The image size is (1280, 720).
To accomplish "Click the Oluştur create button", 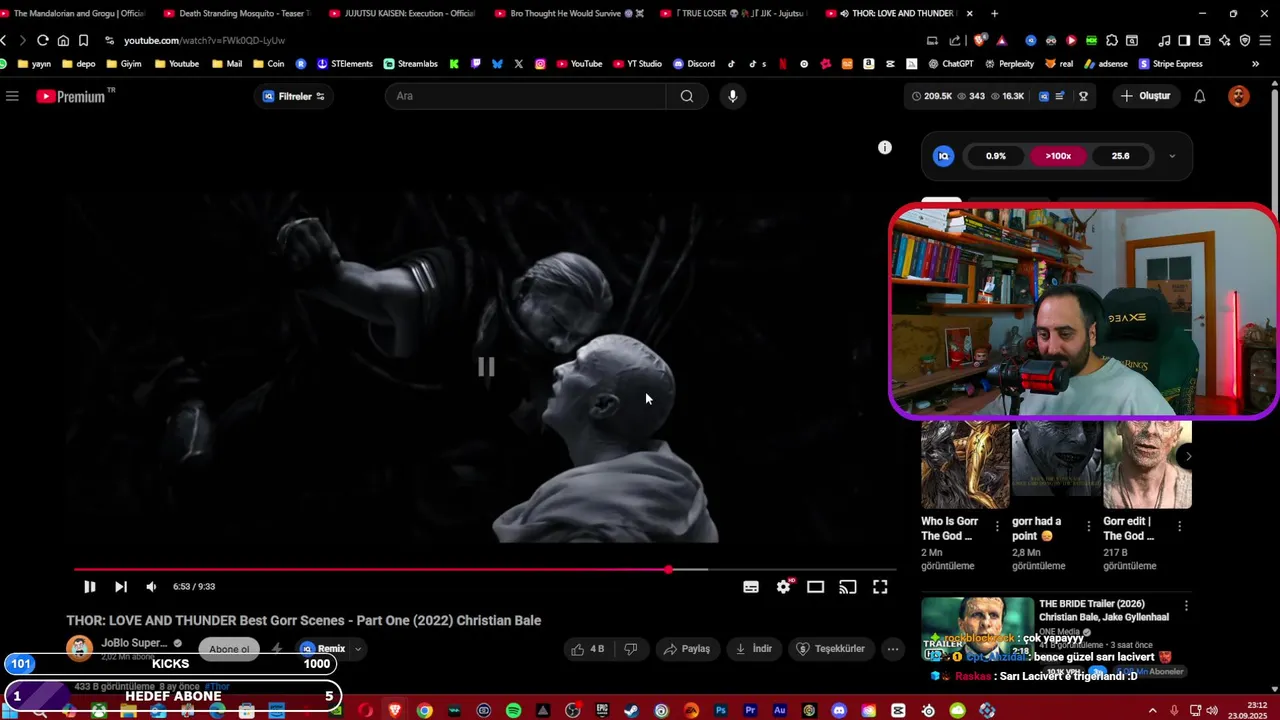I will click(x=1146, y=96).
